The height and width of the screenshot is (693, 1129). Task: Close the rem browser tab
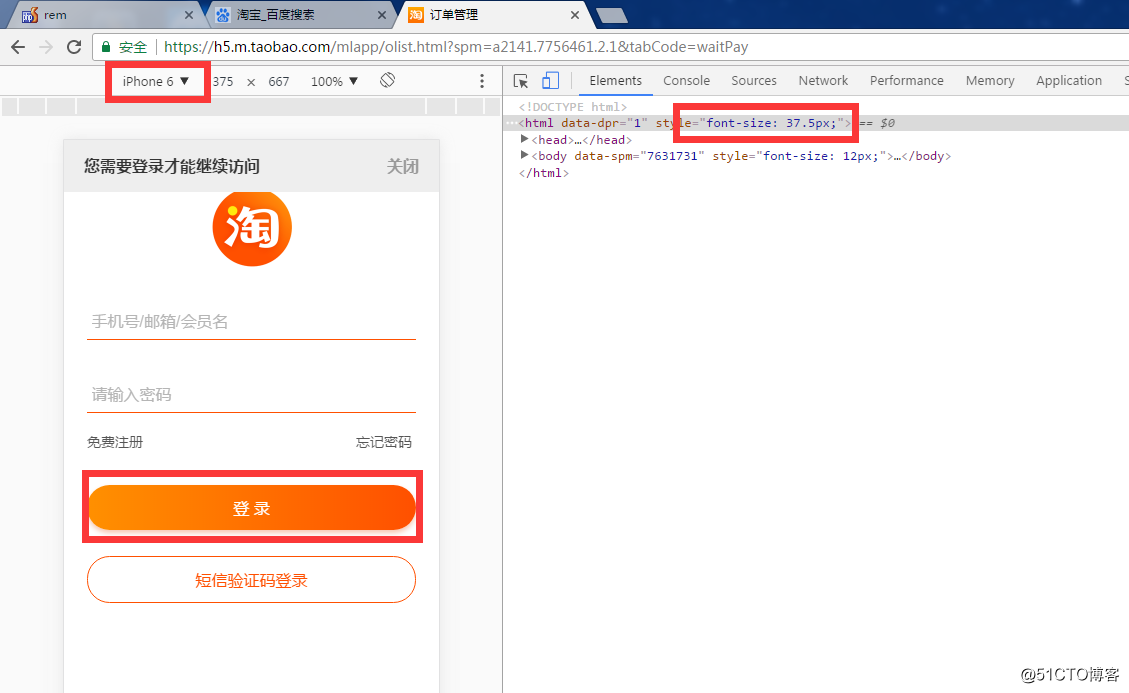point(189,15)
